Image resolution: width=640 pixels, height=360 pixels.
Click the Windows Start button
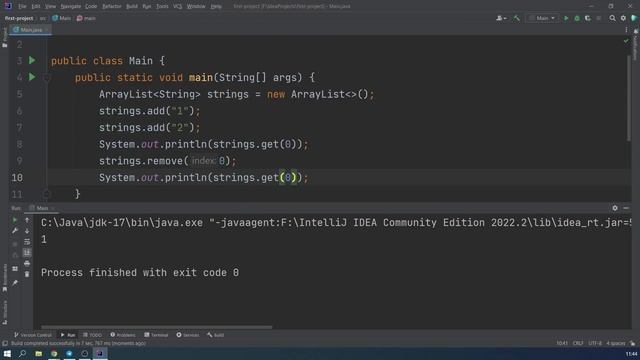click(x=7, y=353)
